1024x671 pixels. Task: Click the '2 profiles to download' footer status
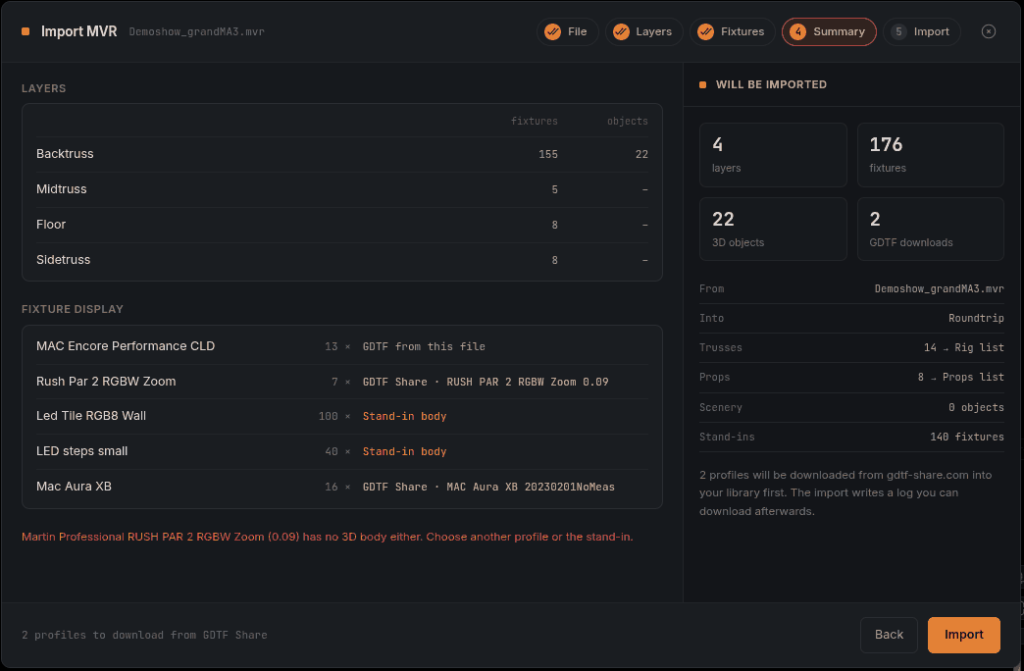point(144,635)
